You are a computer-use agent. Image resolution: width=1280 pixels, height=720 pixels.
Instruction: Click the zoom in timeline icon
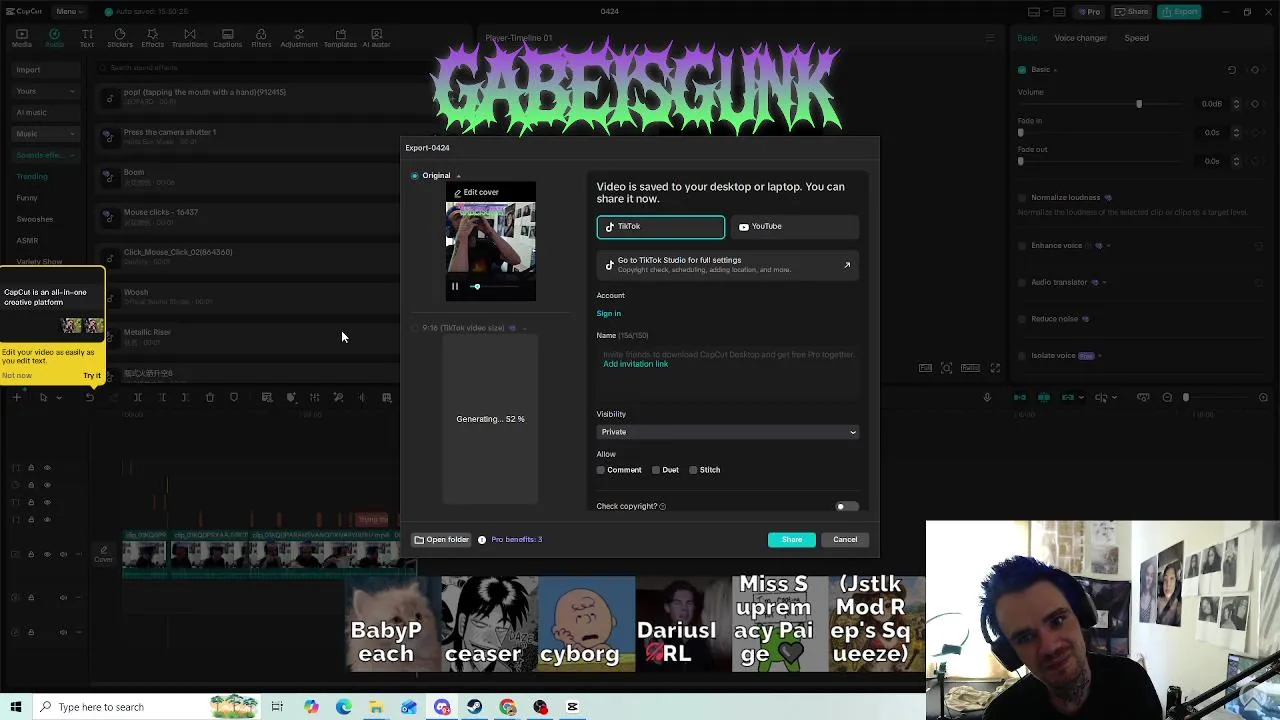[x=1263, y=397]
